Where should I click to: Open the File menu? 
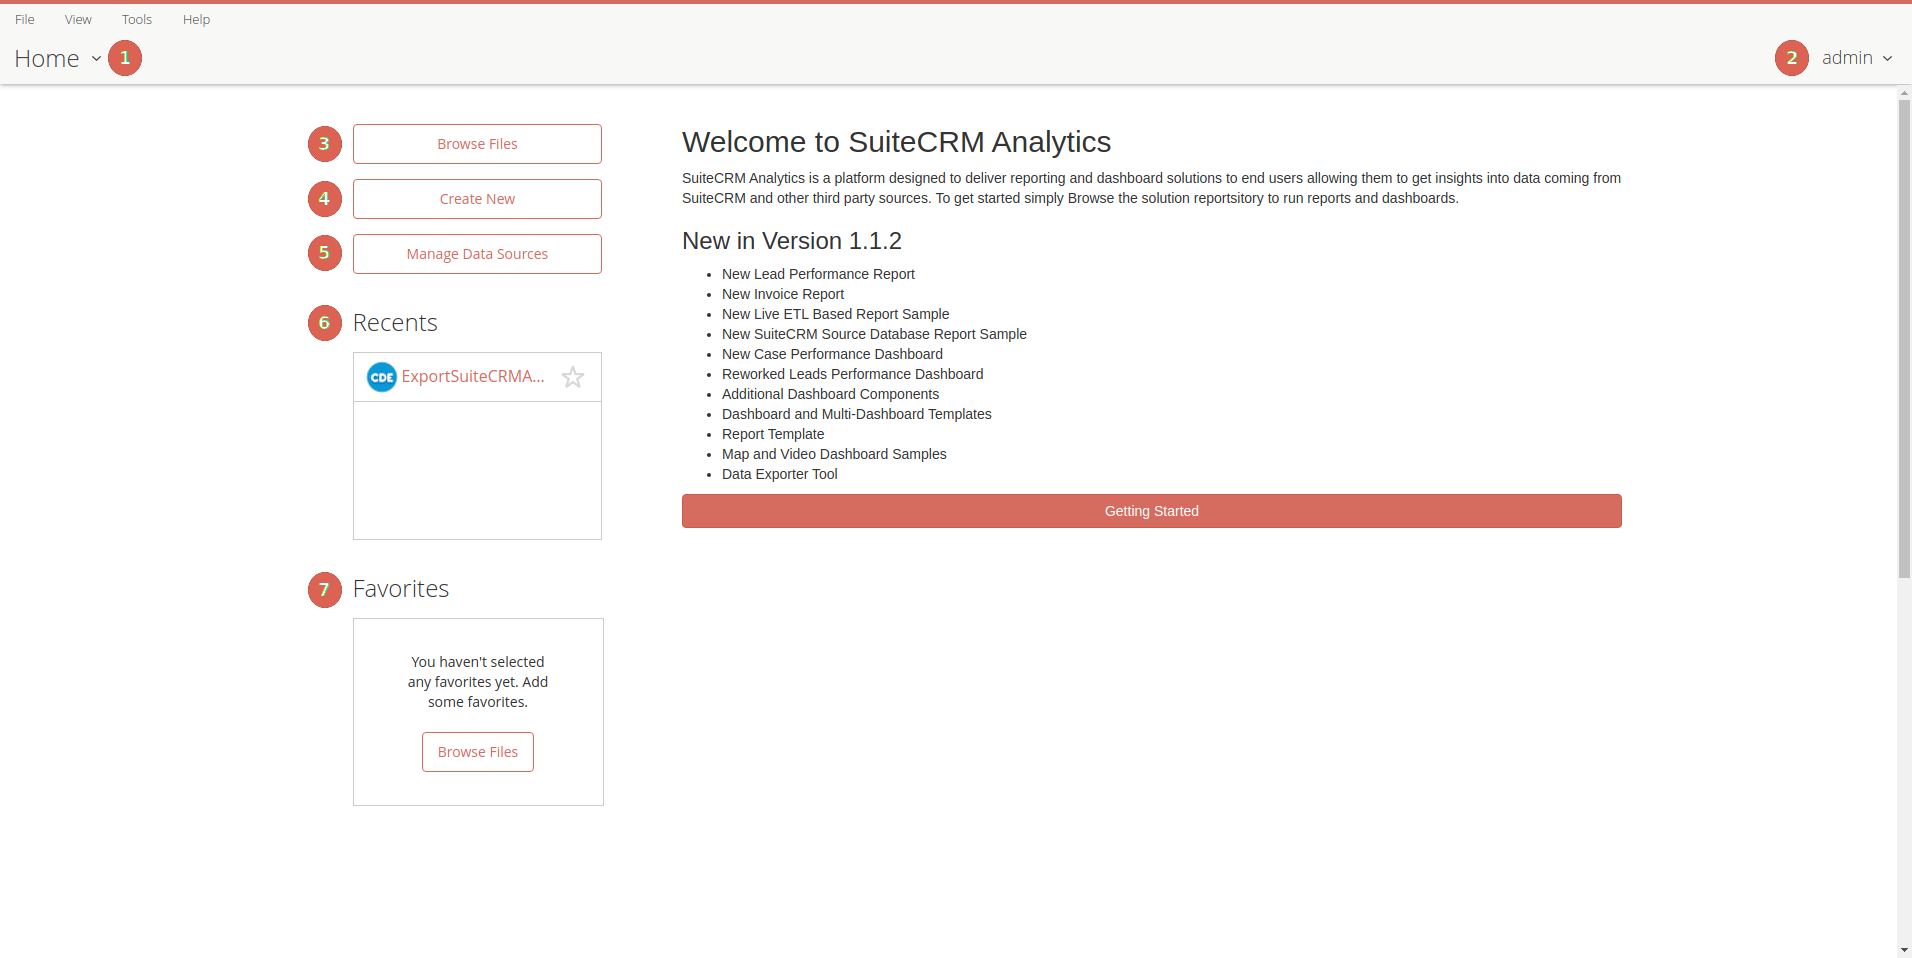[x=25, y=19]
